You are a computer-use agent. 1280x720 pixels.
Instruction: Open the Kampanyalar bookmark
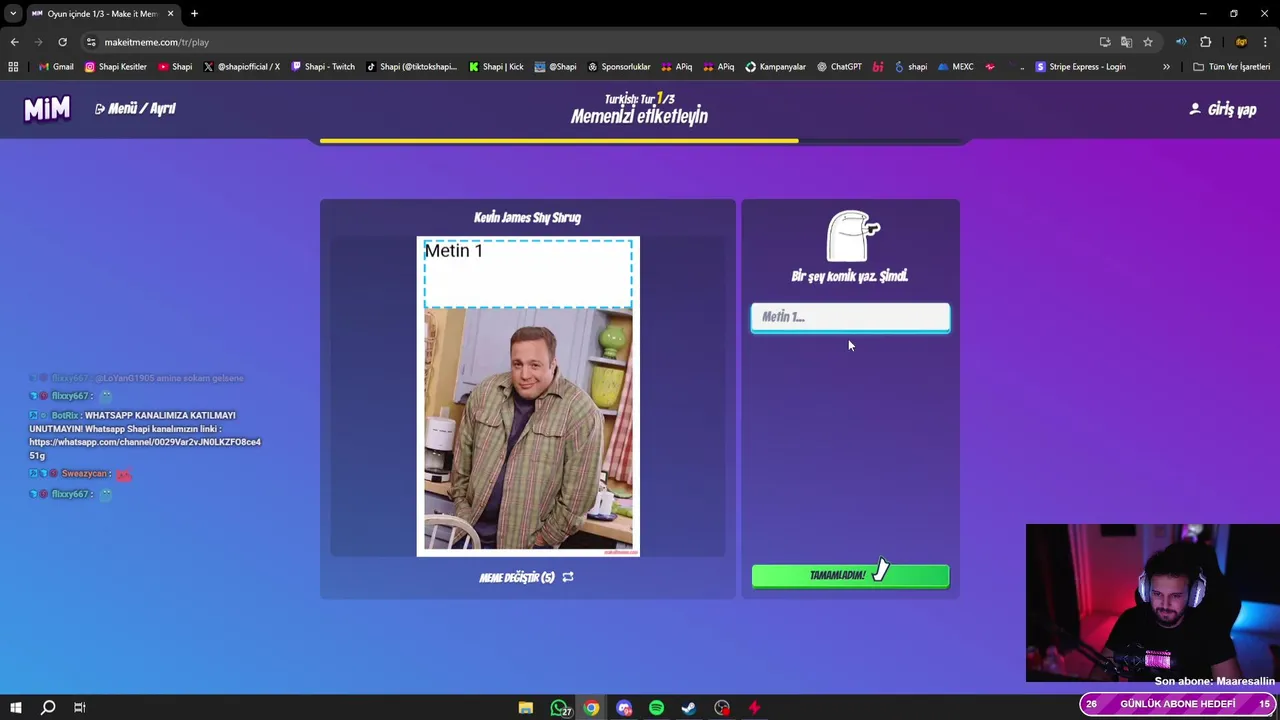pyautogui.click(x=776, y=67)
